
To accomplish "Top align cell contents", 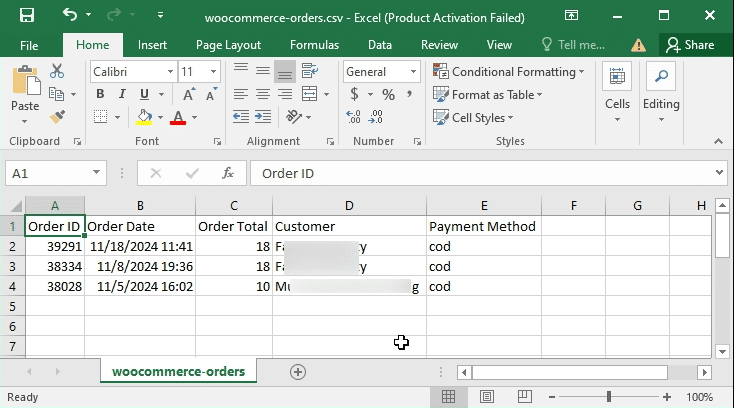I will pyautogui.click(x=241, y=71).
